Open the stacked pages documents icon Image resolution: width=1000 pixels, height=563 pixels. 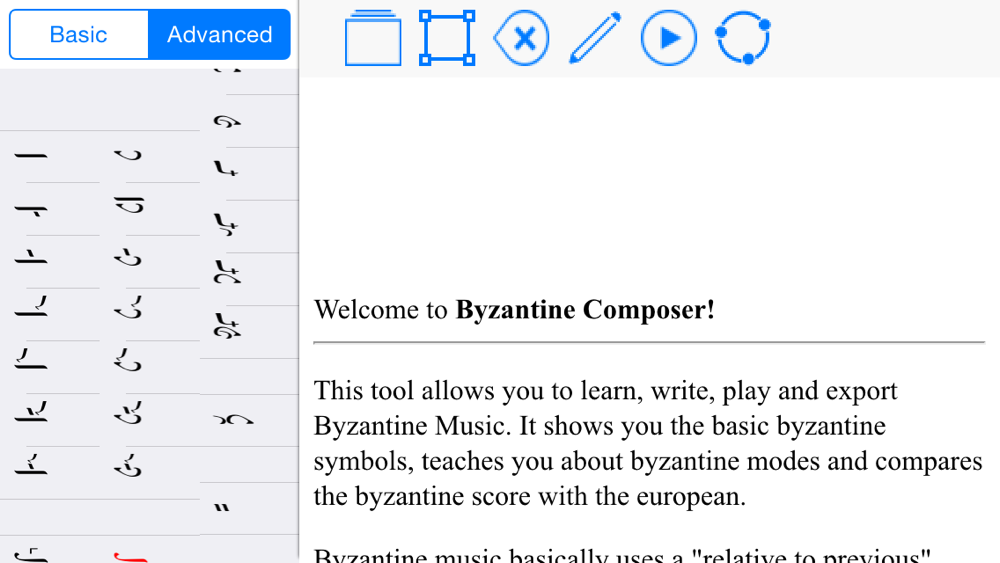pyautogui.click(x=373, y=38)
